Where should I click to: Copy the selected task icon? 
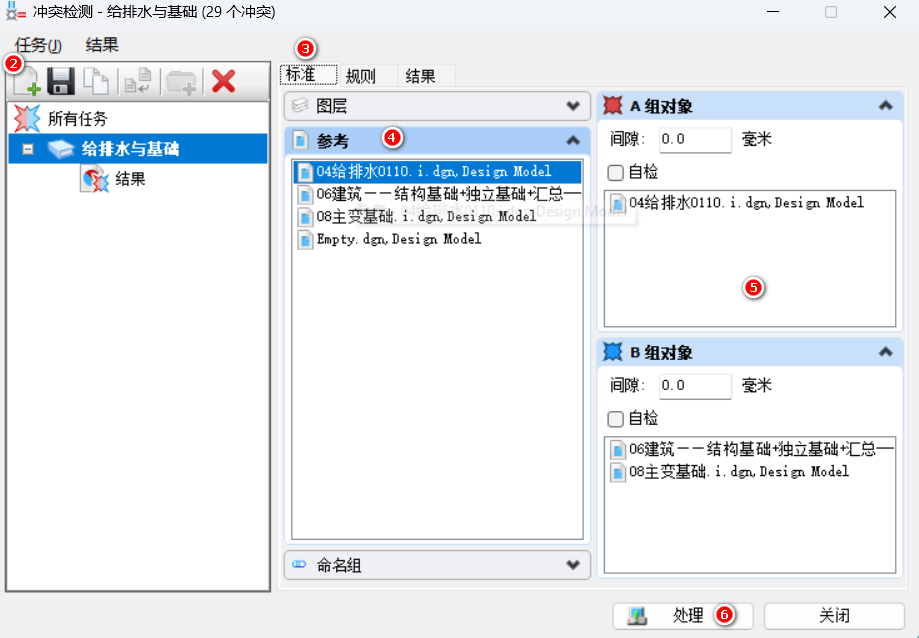coord(96,81)
